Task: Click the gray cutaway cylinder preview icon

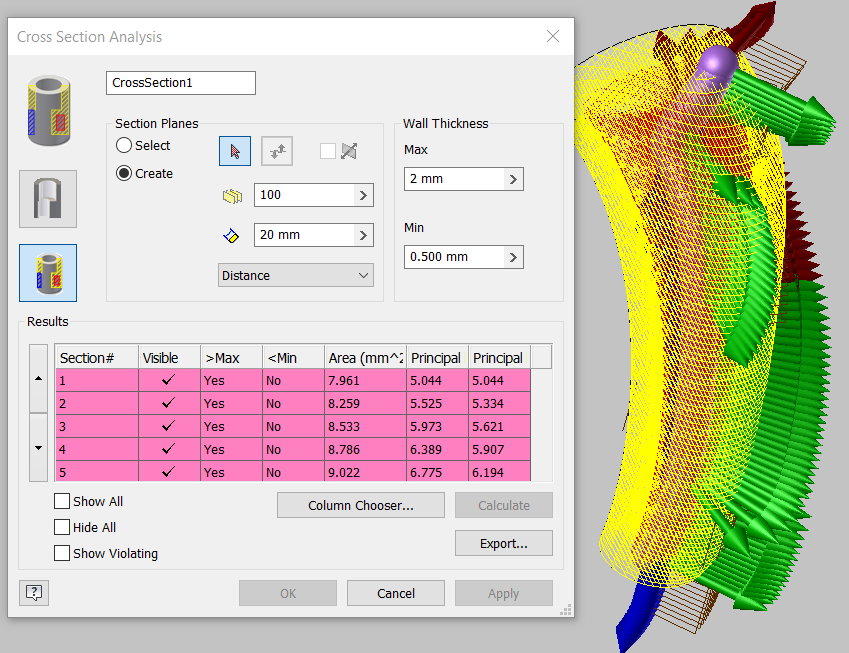Action: click(47, 198)
